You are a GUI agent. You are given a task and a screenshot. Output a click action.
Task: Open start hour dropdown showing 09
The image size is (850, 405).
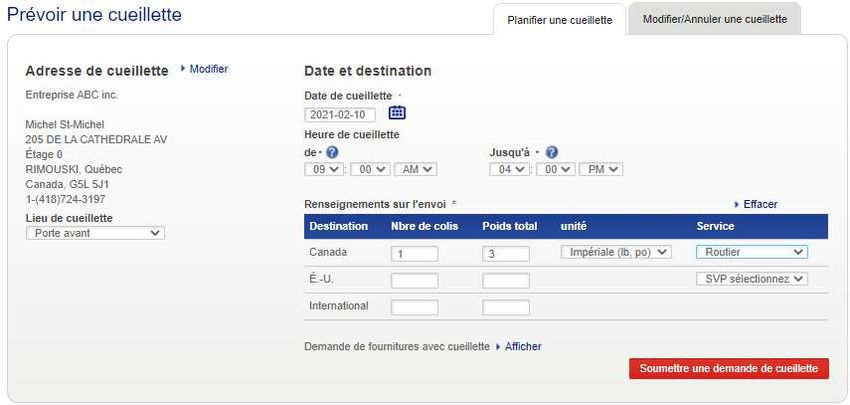coord(323,169)
